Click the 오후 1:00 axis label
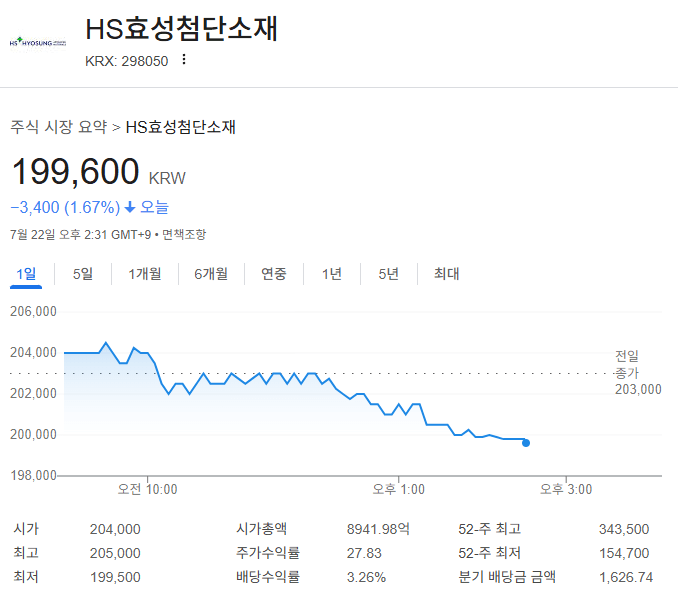Image resolution: width=678 pixels, height=605 pixels. tap(399, 490)
